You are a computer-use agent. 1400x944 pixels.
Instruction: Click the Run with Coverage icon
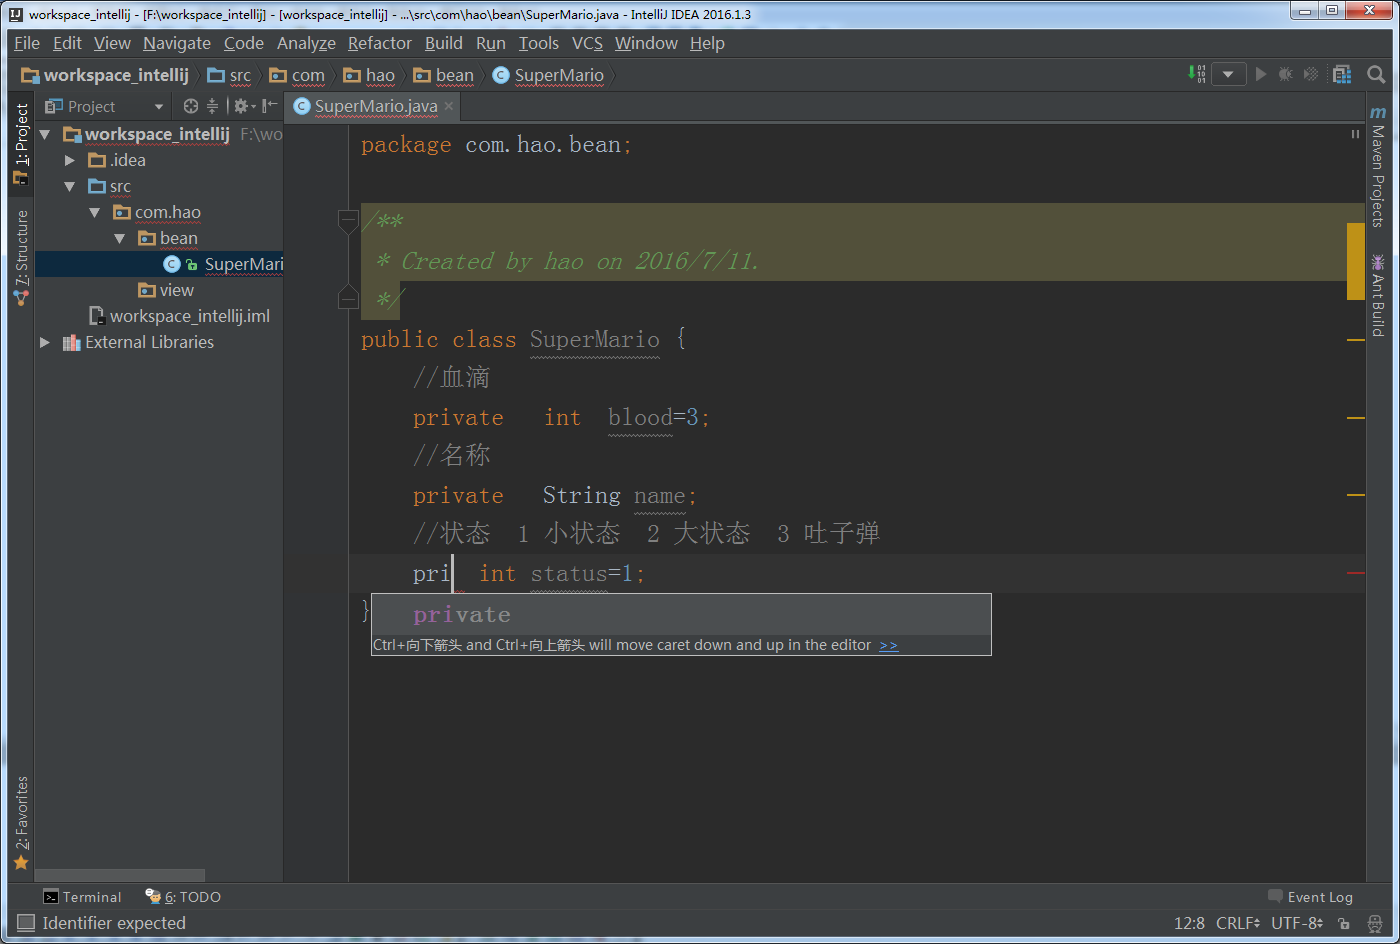coord(1311,74)
